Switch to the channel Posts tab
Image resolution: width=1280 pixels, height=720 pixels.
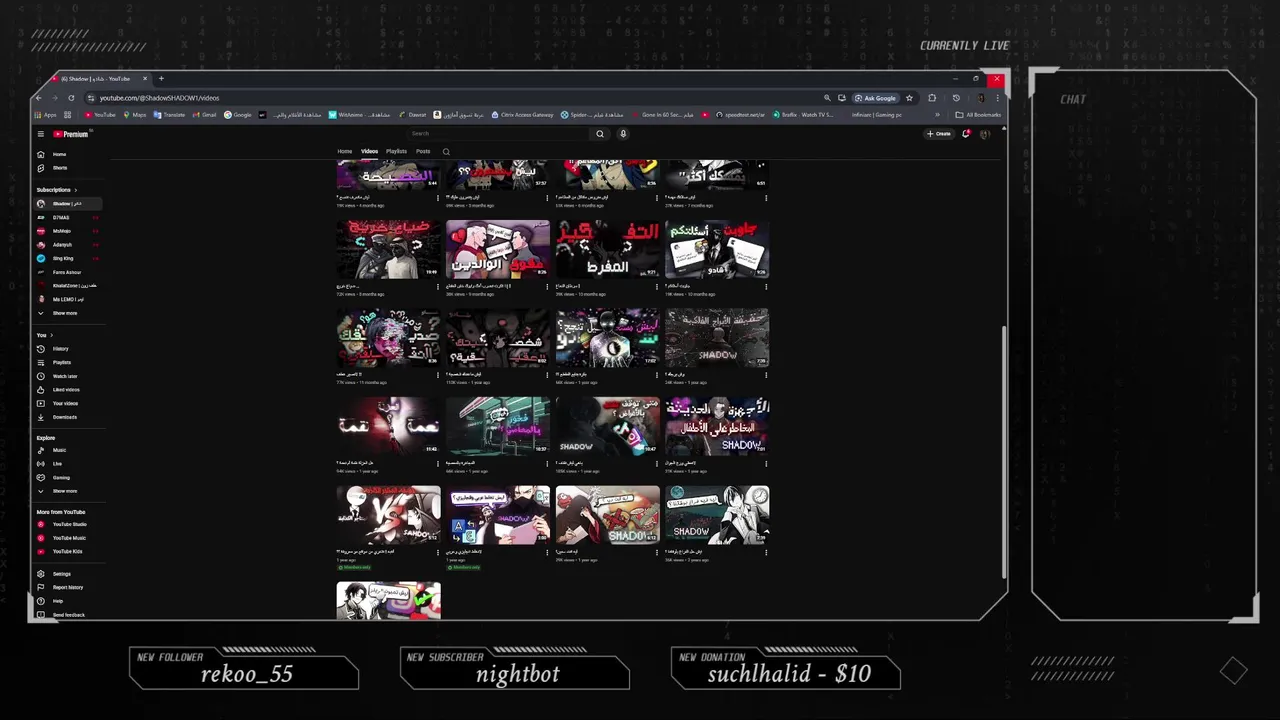coord(423,152)
